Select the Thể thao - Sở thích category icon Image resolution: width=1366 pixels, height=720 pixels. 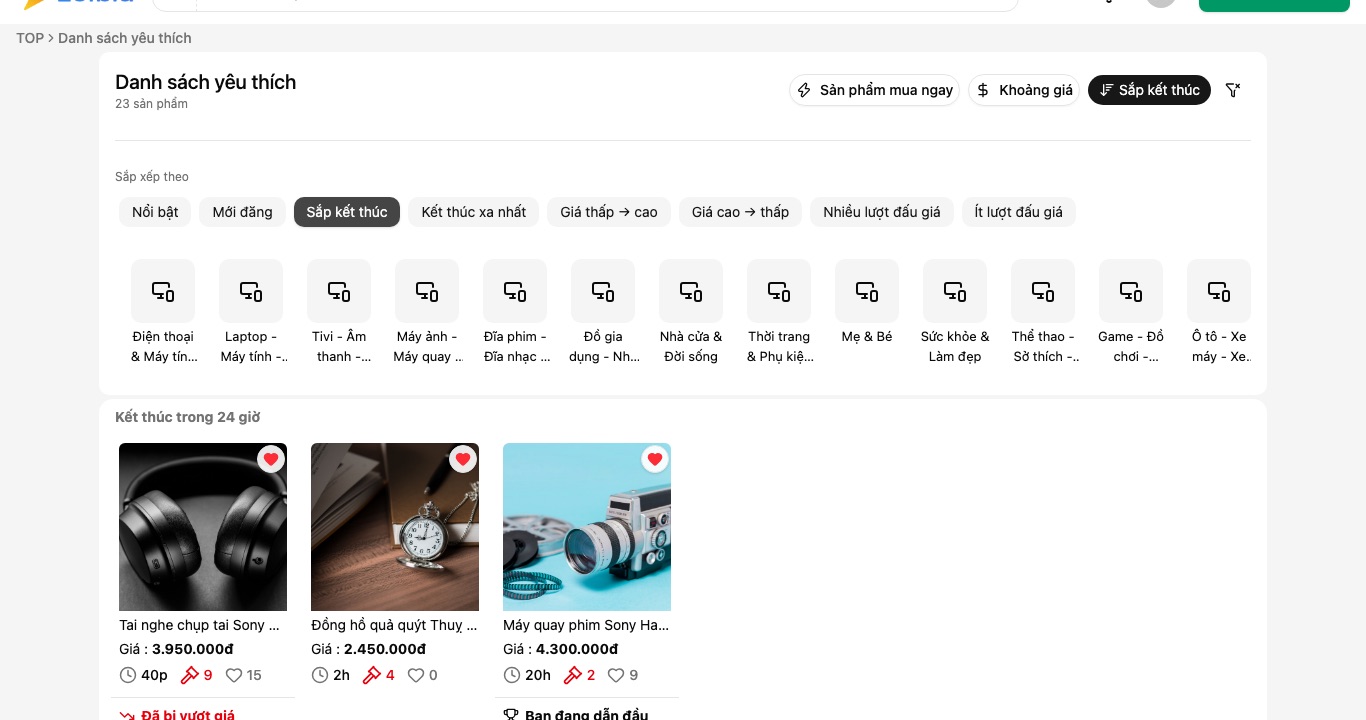click(x=1043, y=291)
